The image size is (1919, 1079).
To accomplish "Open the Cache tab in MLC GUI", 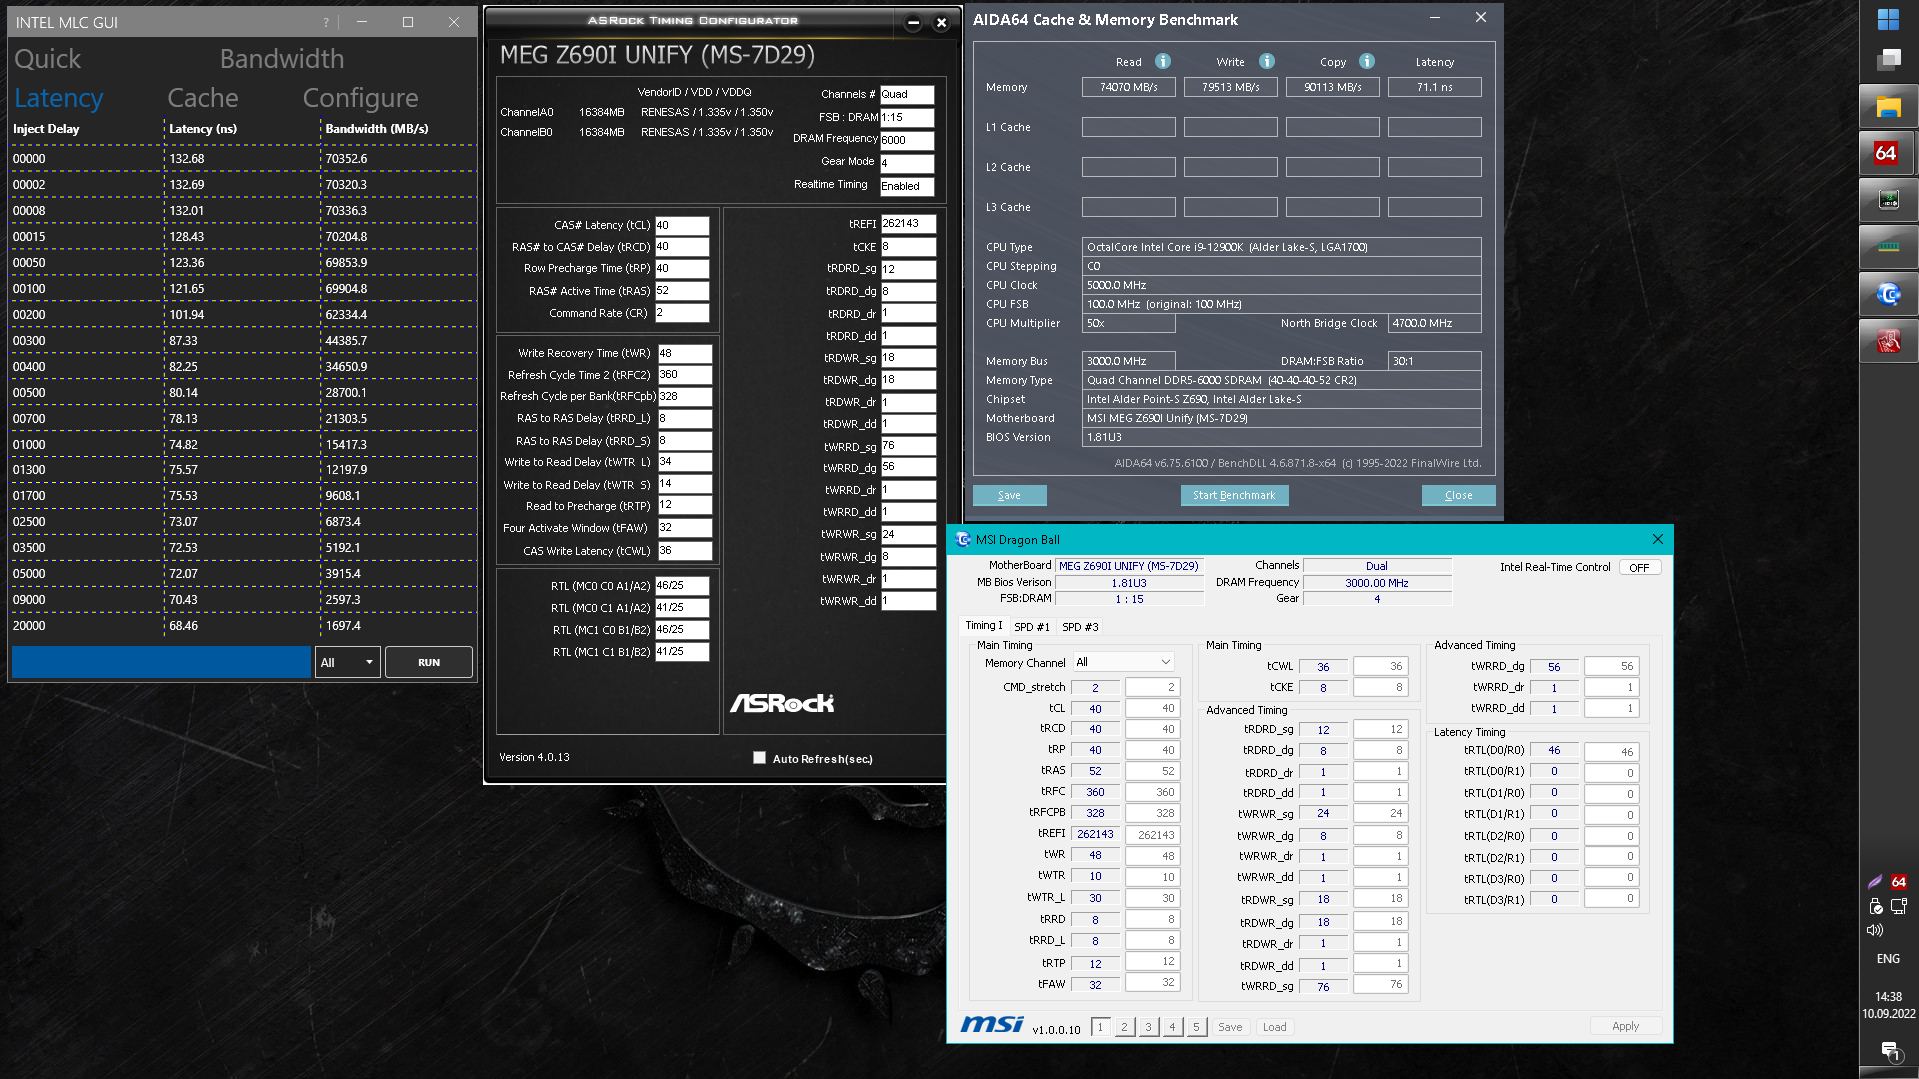I will [x=203, y=98].
